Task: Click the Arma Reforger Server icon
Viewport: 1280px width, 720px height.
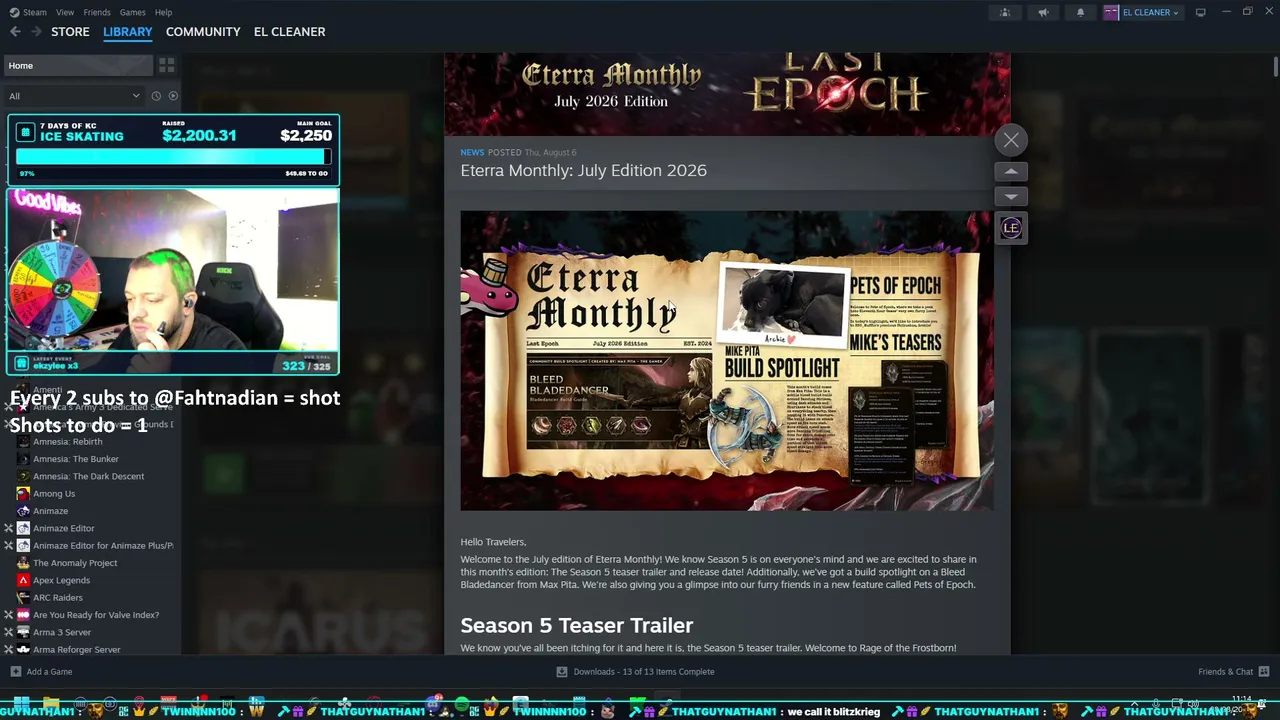Action: pos(23,650)
